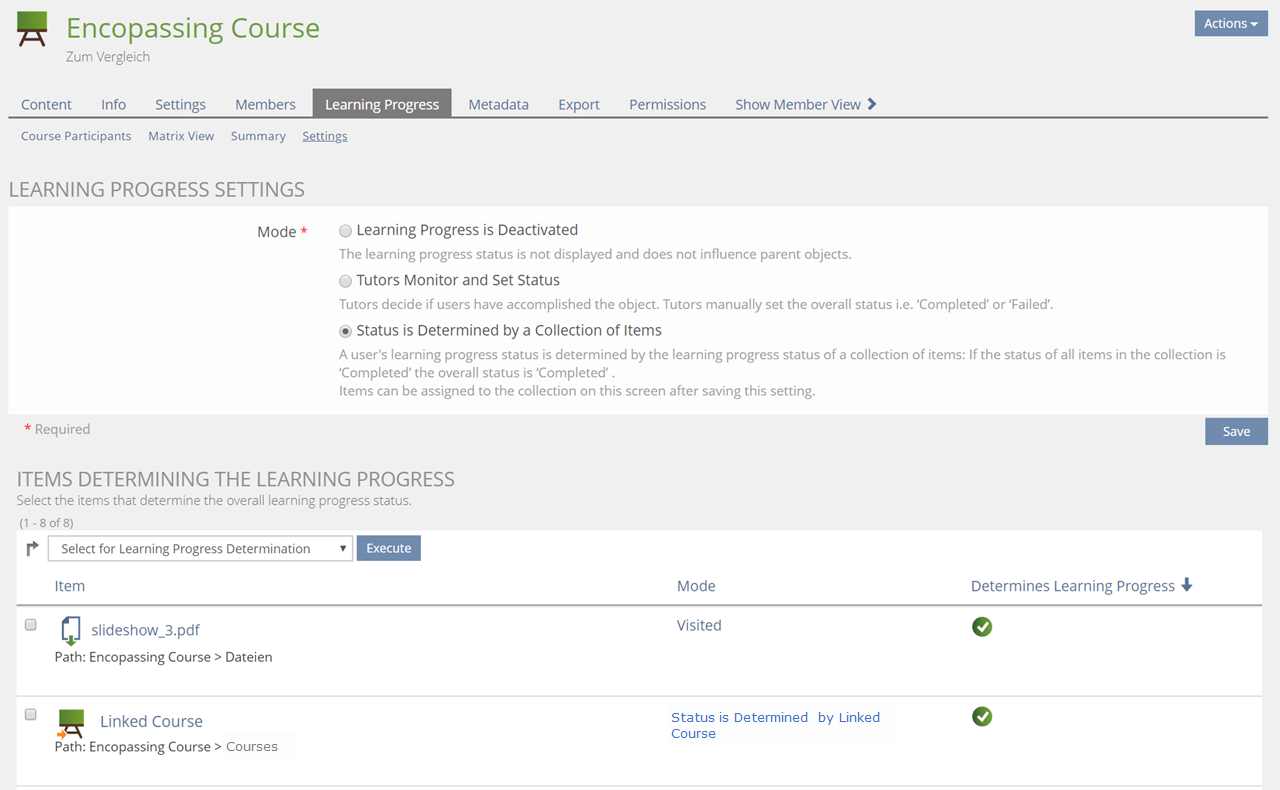Switch to the Members tab
Image resolution: width=1280 pixels, height=790 pixels.
pos(265,104)
